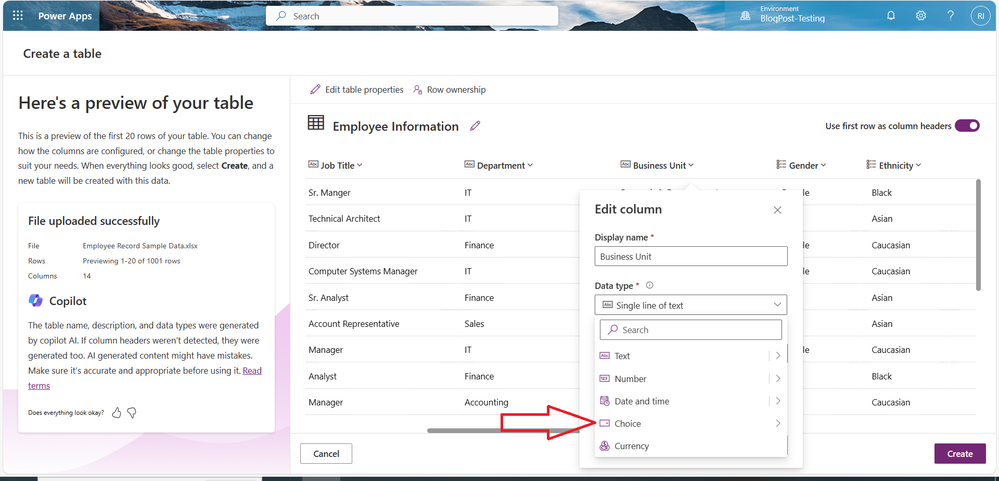This screenshot has height=481, width=999.
Task: Select the Currency data type
Action: [x=691, y=446]
